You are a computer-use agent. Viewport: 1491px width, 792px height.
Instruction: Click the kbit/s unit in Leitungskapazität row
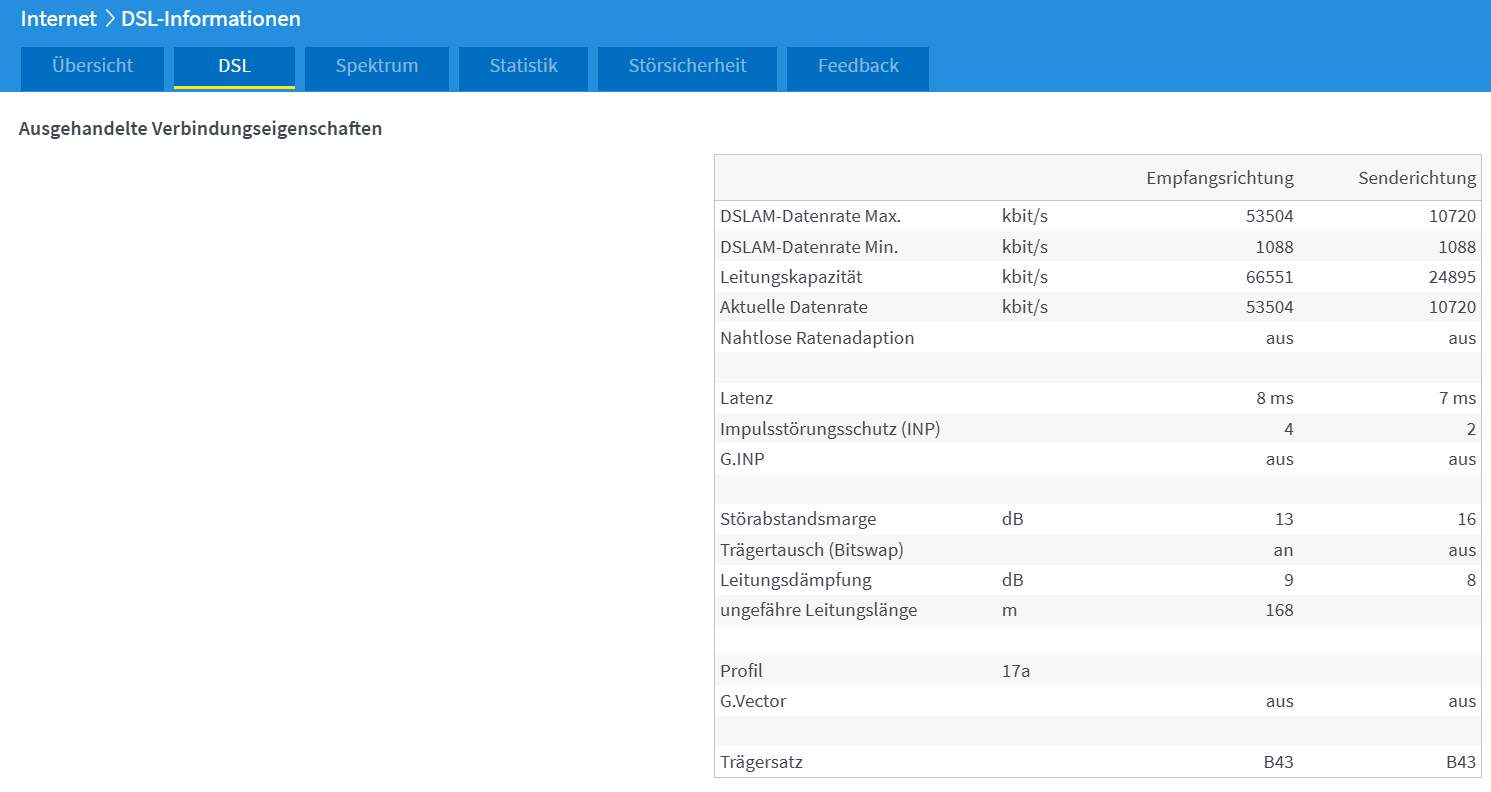coord(1025,277)
